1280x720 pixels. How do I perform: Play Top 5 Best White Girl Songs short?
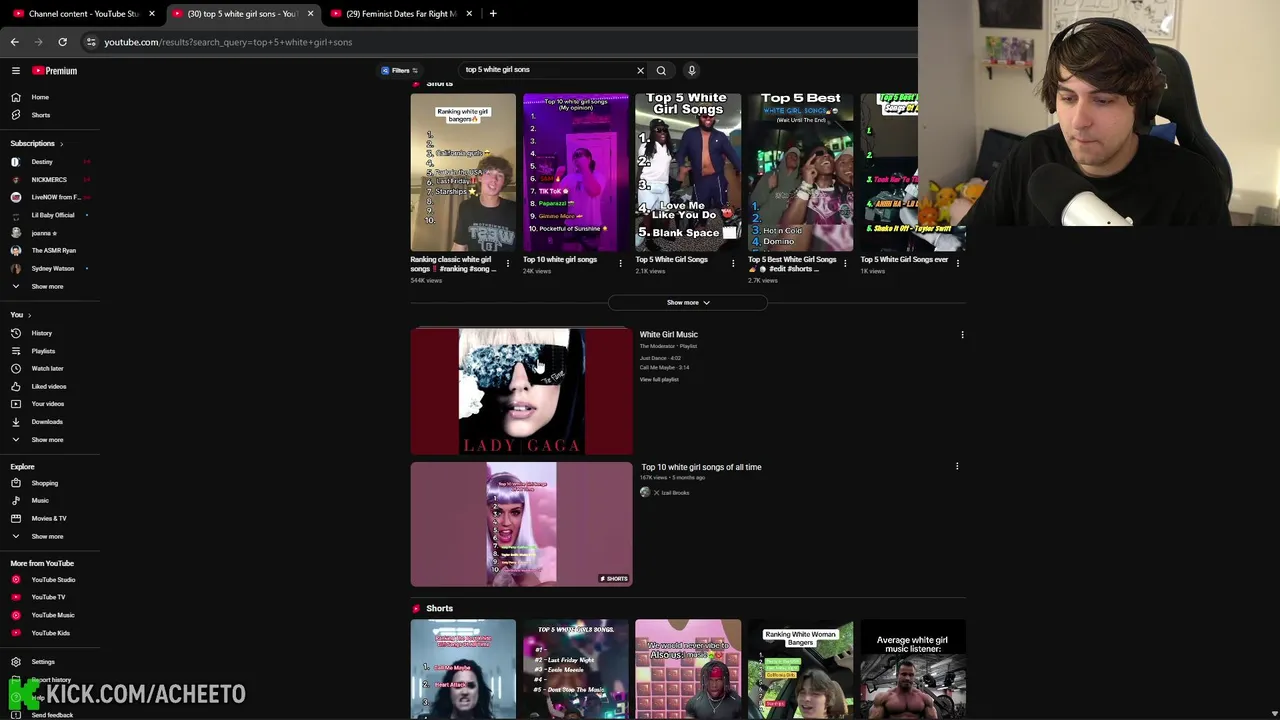[x=800, y=172]
